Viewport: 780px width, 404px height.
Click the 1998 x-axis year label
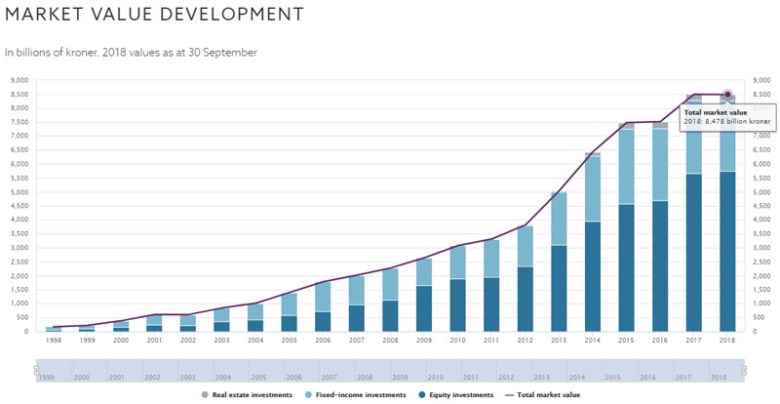click(x=52, y=340)
